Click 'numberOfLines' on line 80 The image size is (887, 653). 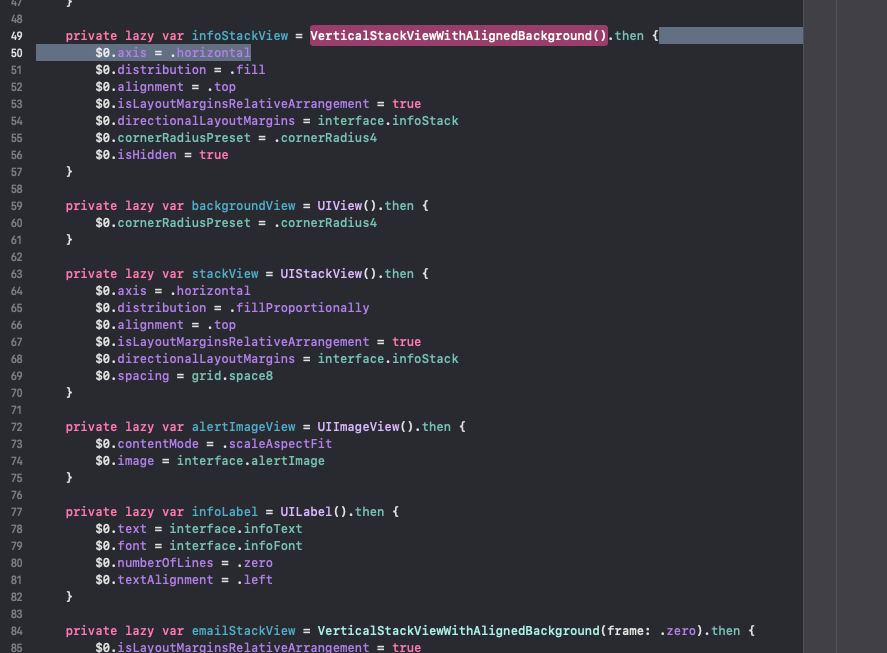[x=165, y=562]
